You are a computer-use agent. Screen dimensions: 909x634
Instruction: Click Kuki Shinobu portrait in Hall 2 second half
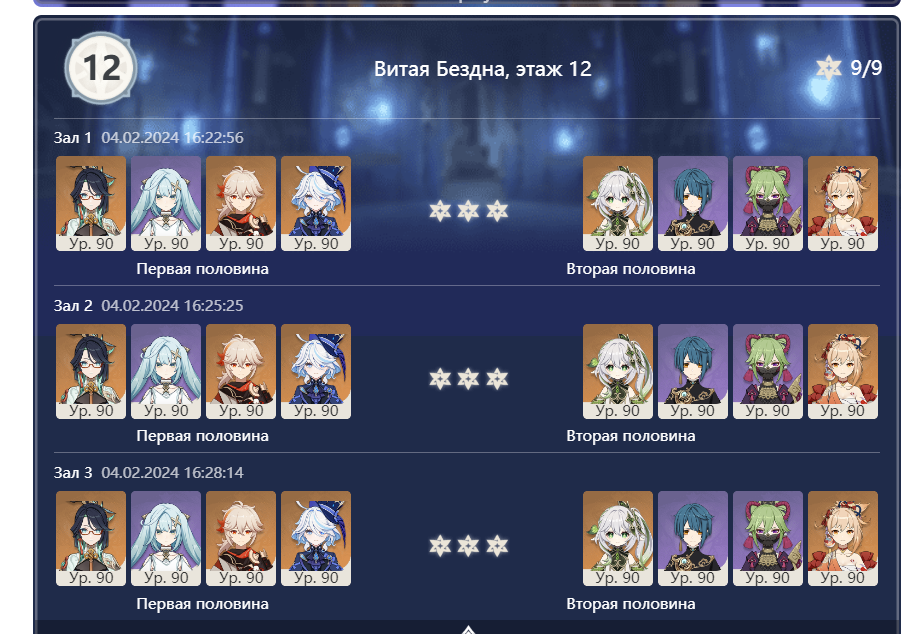768,371
